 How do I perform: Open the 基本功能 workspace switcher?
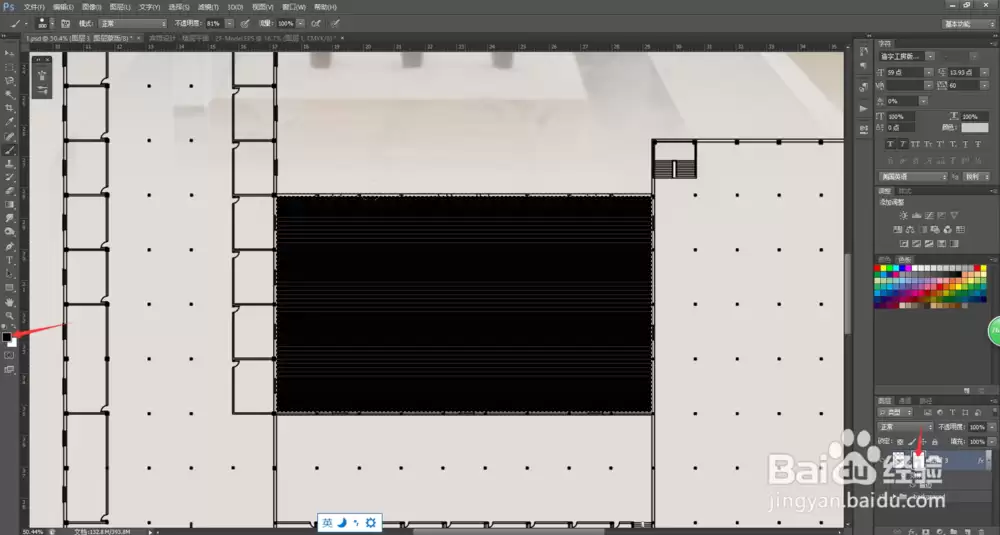968,24
